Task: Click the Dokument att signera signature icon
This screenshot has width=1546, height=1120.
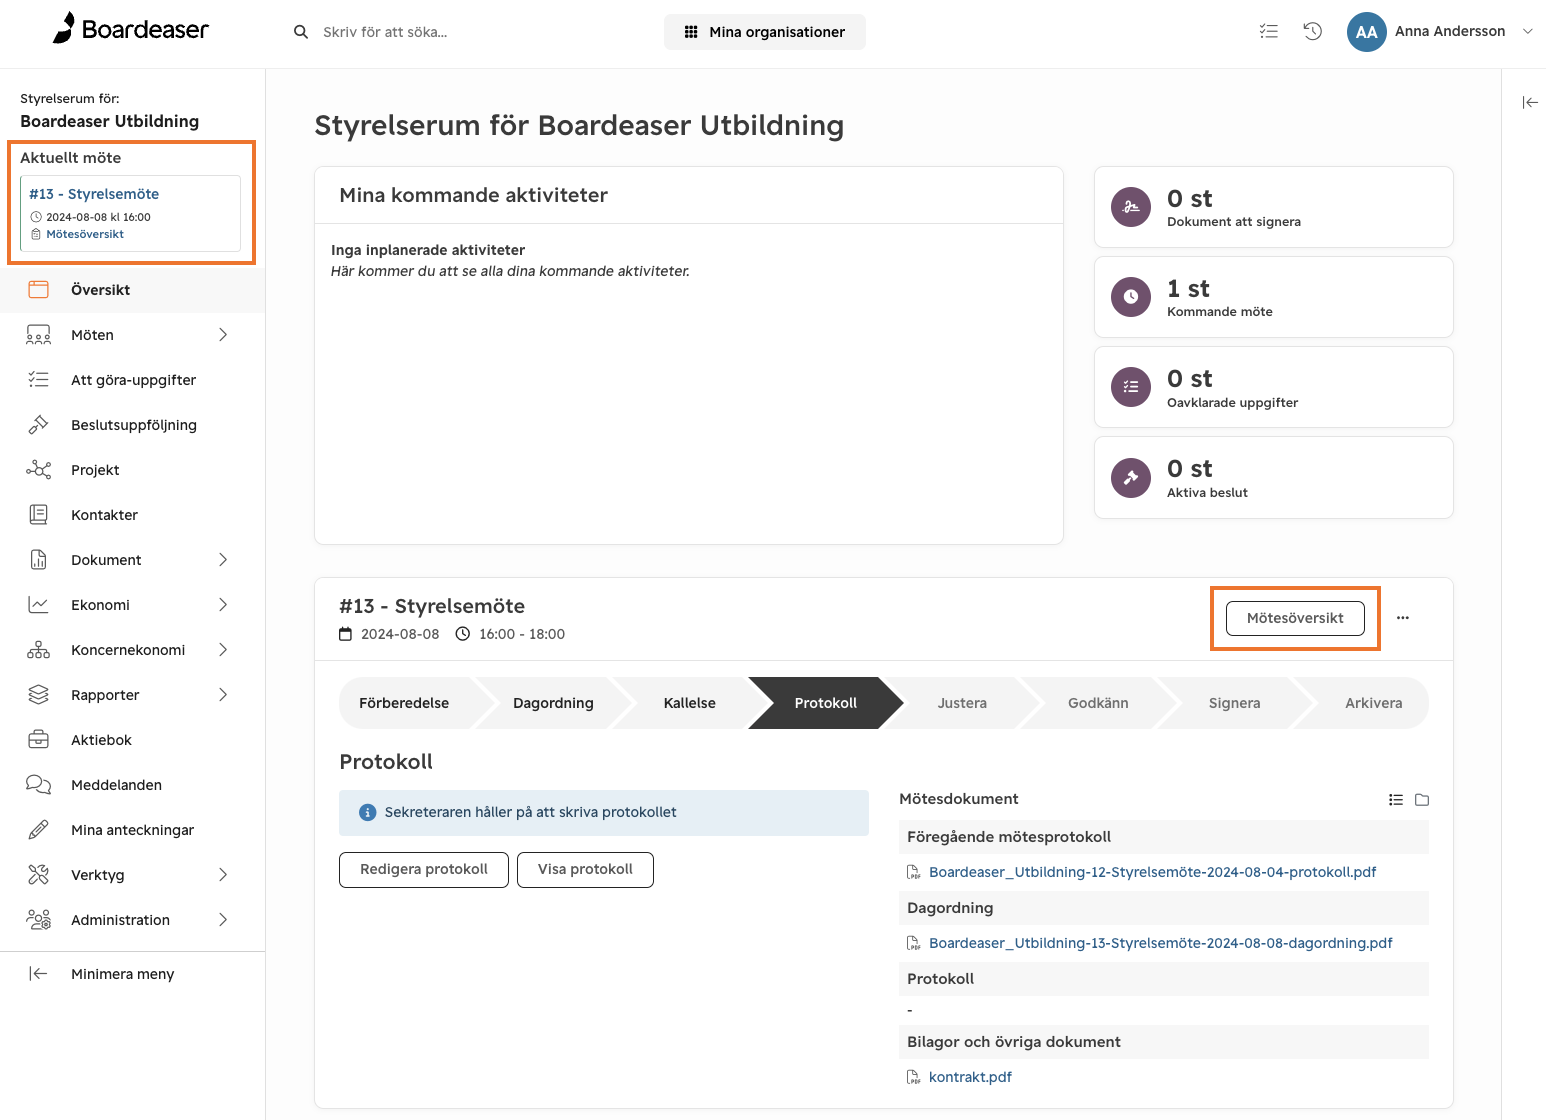Action: [1131, 207]
